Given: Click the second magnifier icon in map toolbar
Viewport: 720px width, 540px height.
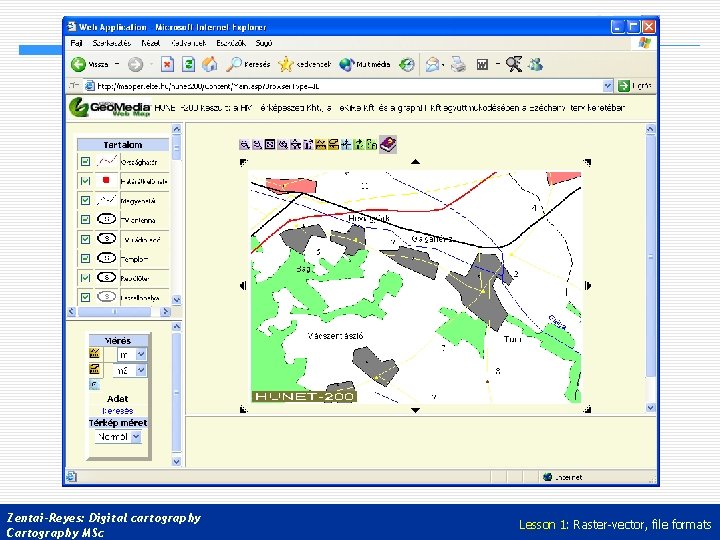Looking at the screenshot, I should (258, 145).
